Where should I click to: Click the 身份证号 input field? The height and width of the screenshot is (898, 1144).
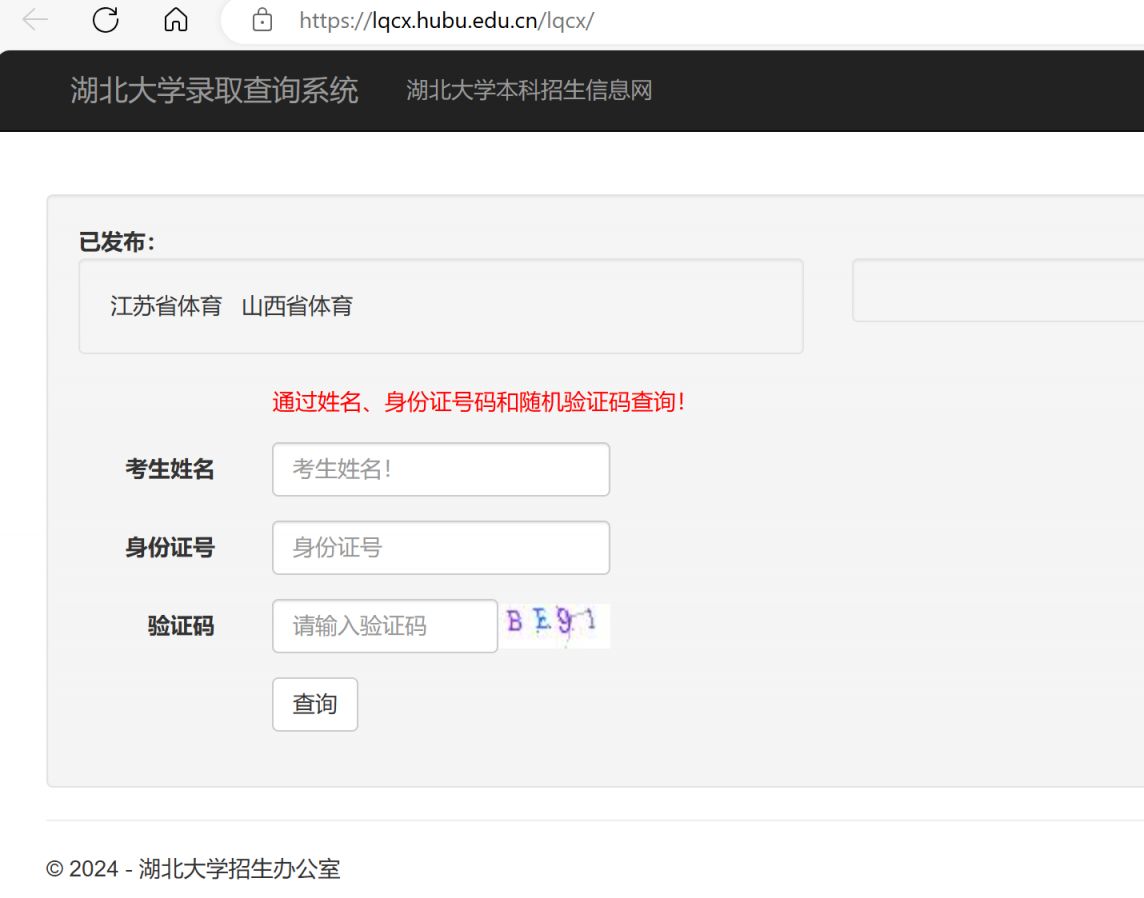coord(441,547)
